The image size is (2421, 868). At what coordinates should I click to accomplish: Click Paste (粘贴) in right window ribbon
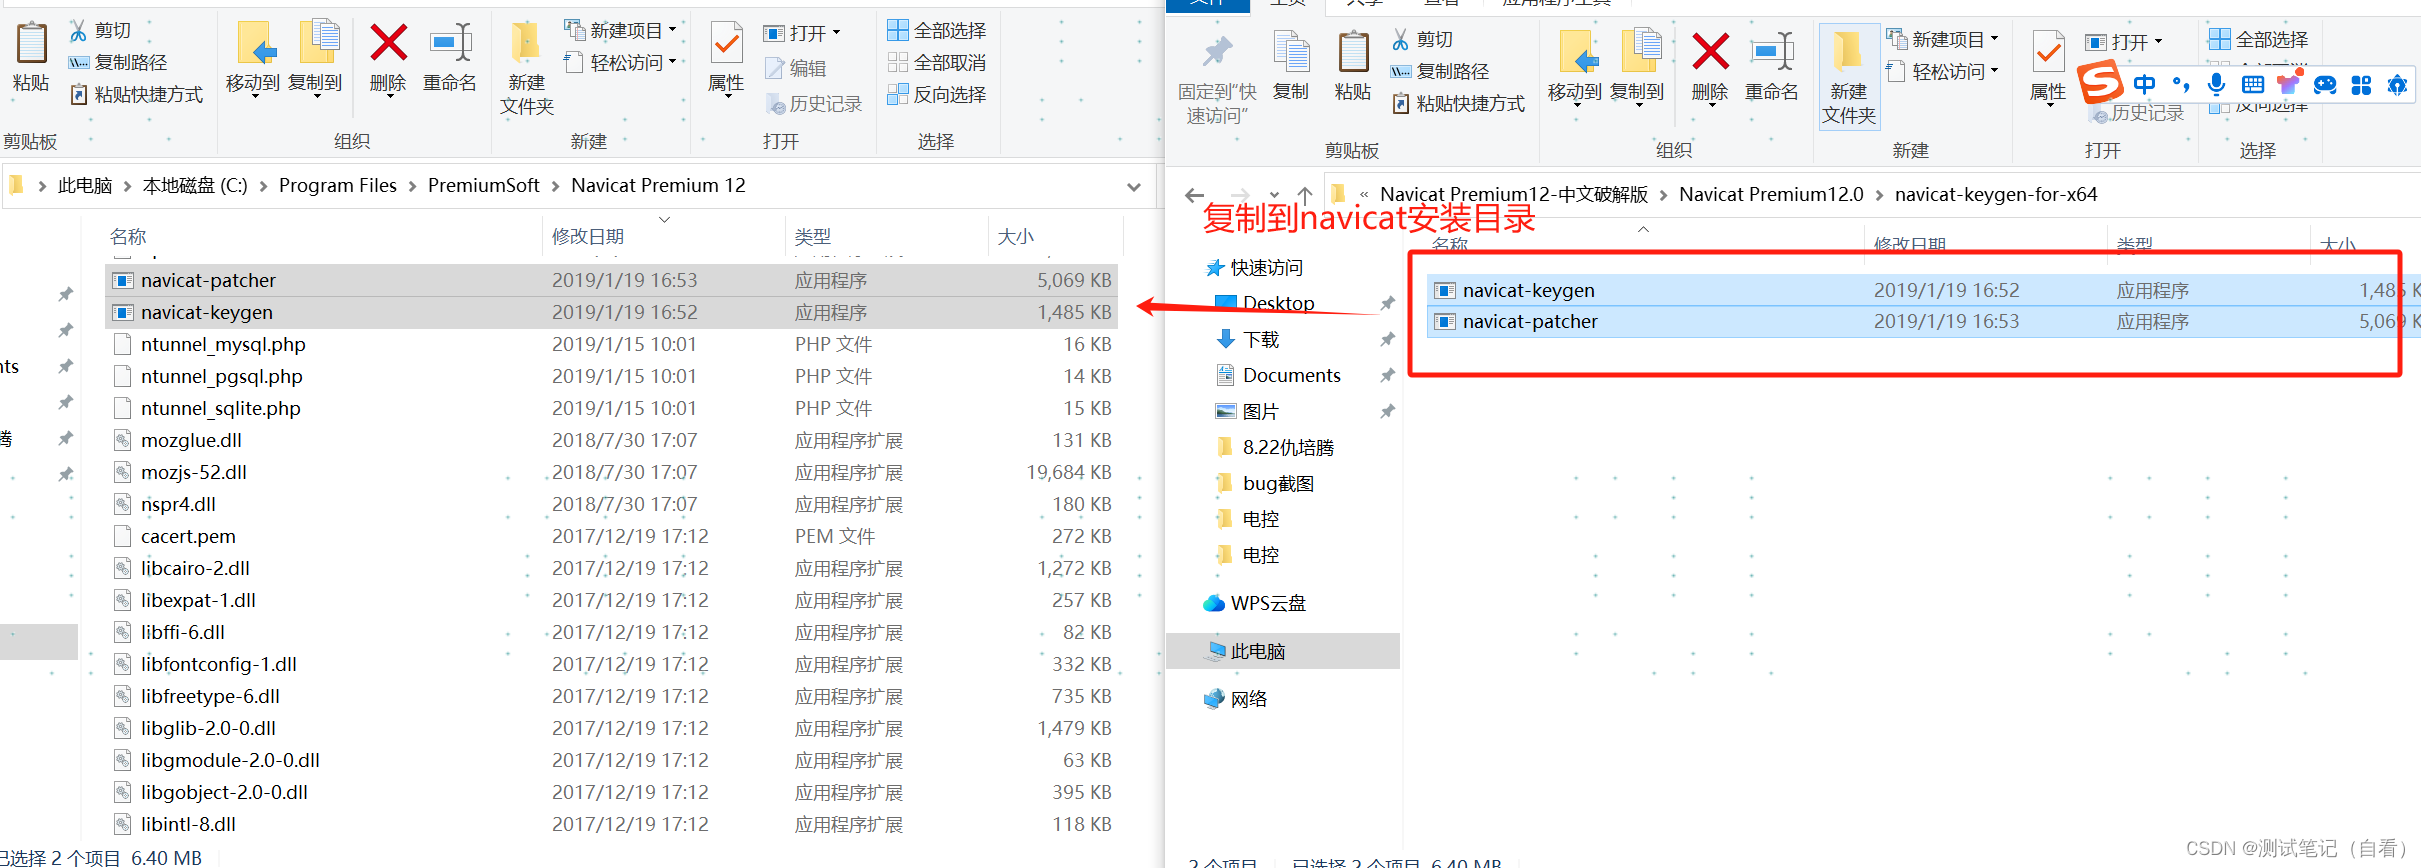pos(1353,66)
